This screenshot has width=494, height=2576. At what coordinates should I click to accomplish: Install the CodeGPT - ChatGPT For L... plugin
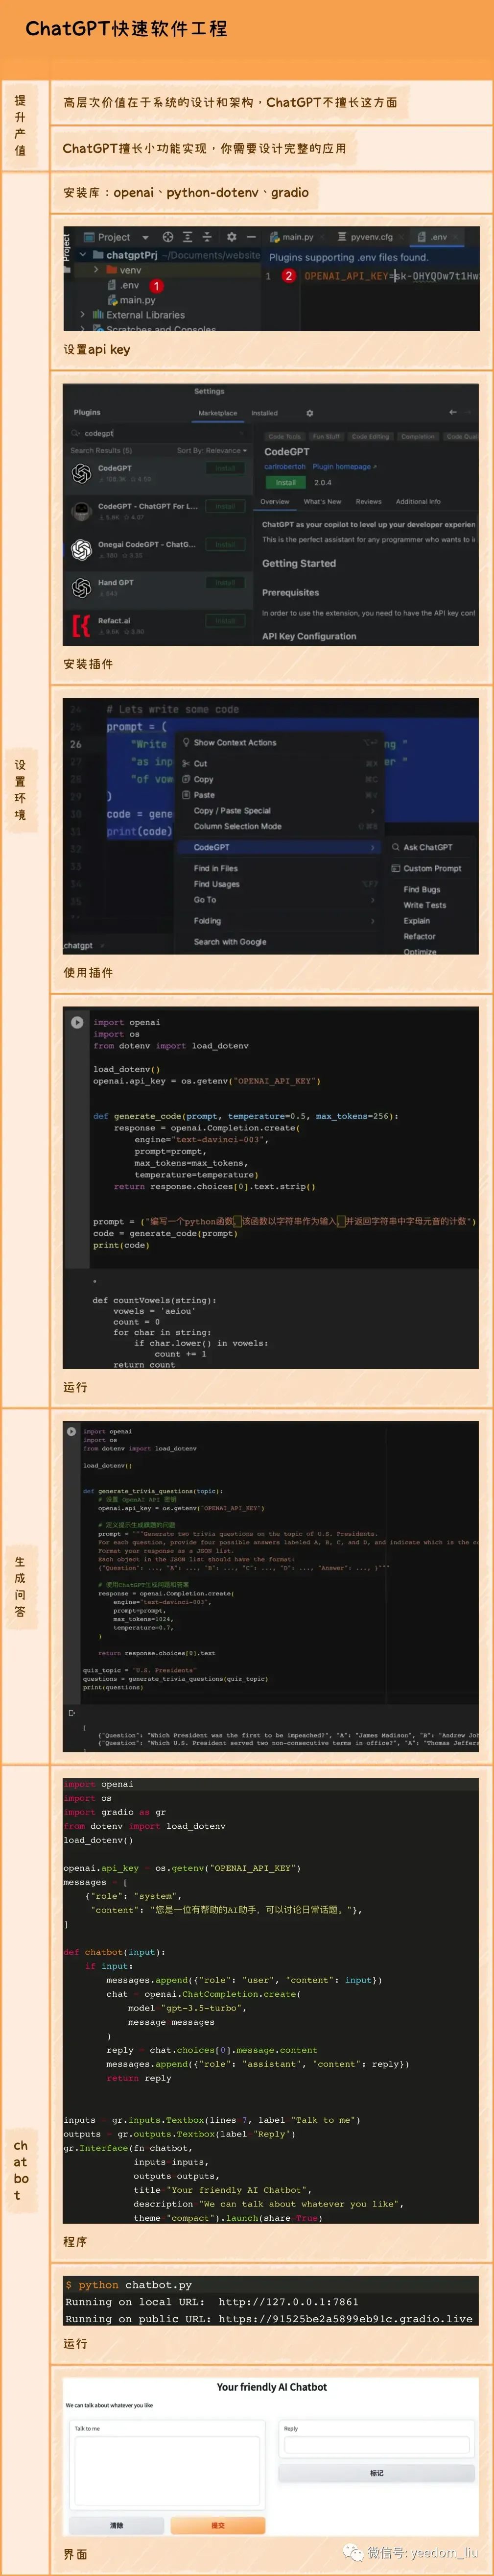click(225, 506)
